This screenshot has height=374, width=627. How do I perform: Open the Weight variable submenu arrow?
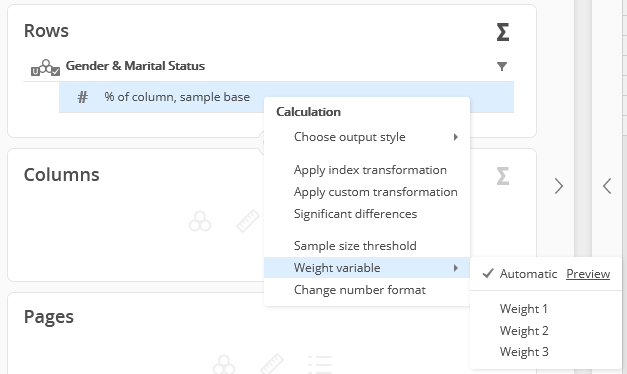(455, 268)
